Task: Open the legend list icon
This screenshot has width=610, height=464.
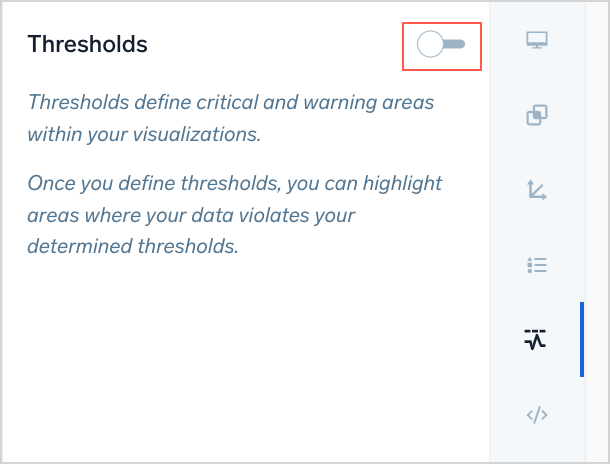Action: (x=537, y=265)
